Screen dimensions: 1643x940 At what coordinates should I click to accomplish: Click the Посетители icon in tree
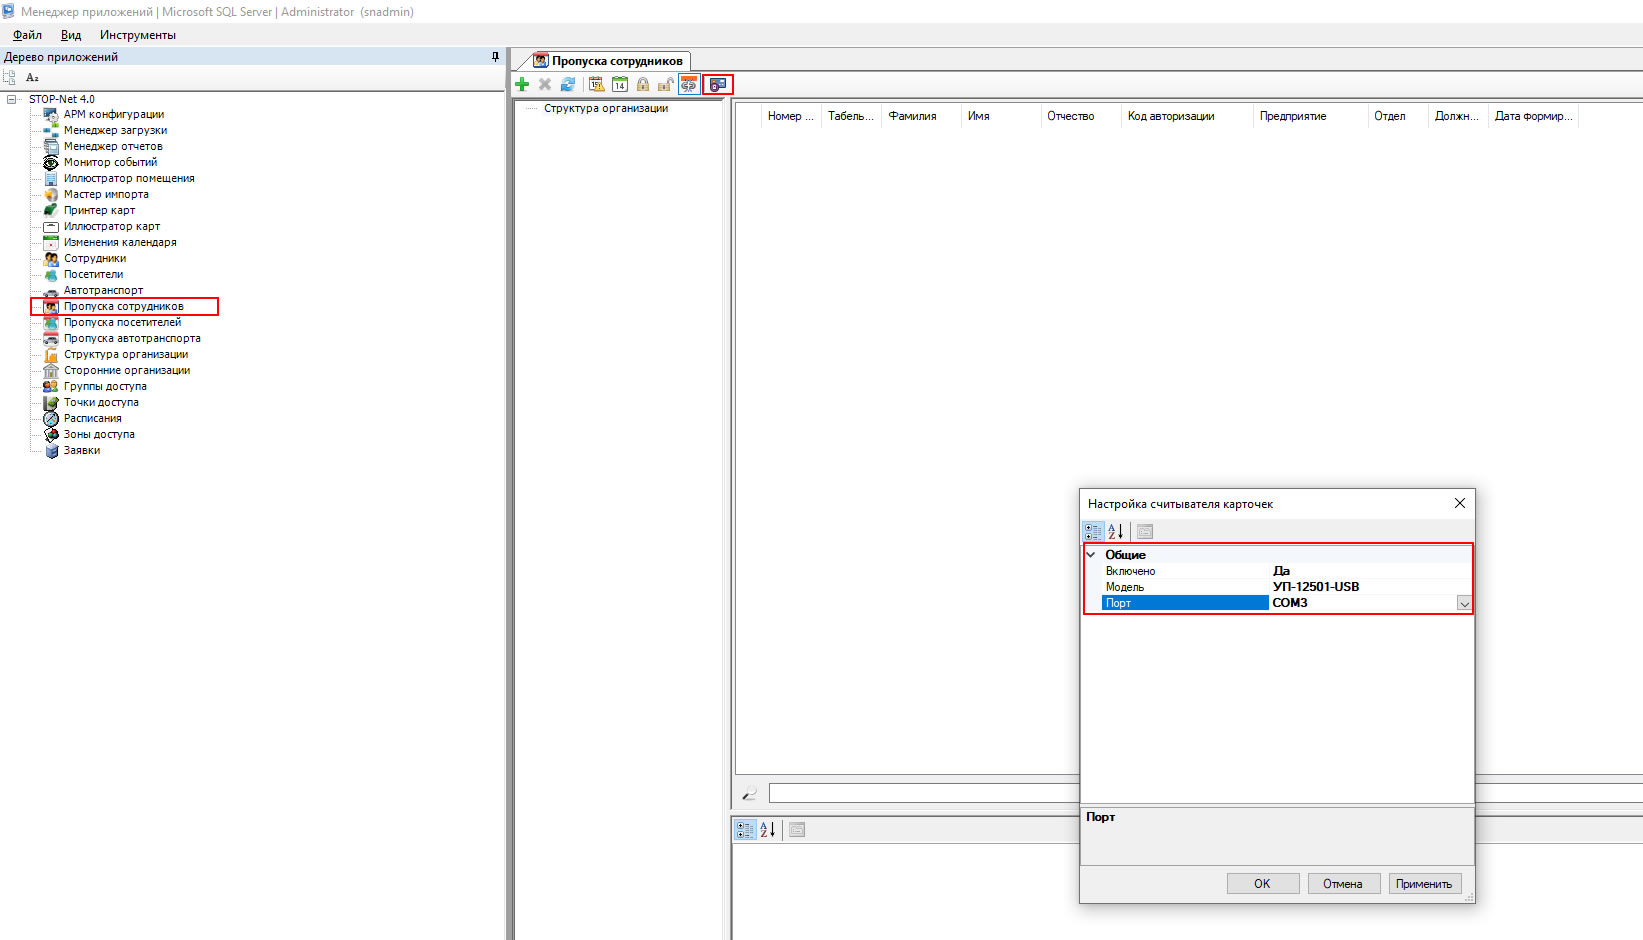tap(51, 274)
